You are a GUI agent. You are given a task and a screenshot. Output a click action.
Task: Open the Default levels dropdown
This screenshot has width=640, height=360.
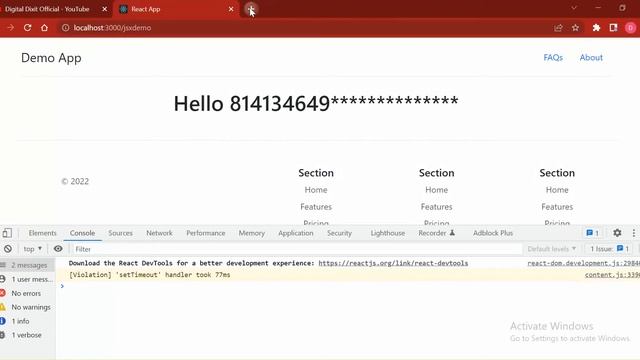tap(551, 249)
